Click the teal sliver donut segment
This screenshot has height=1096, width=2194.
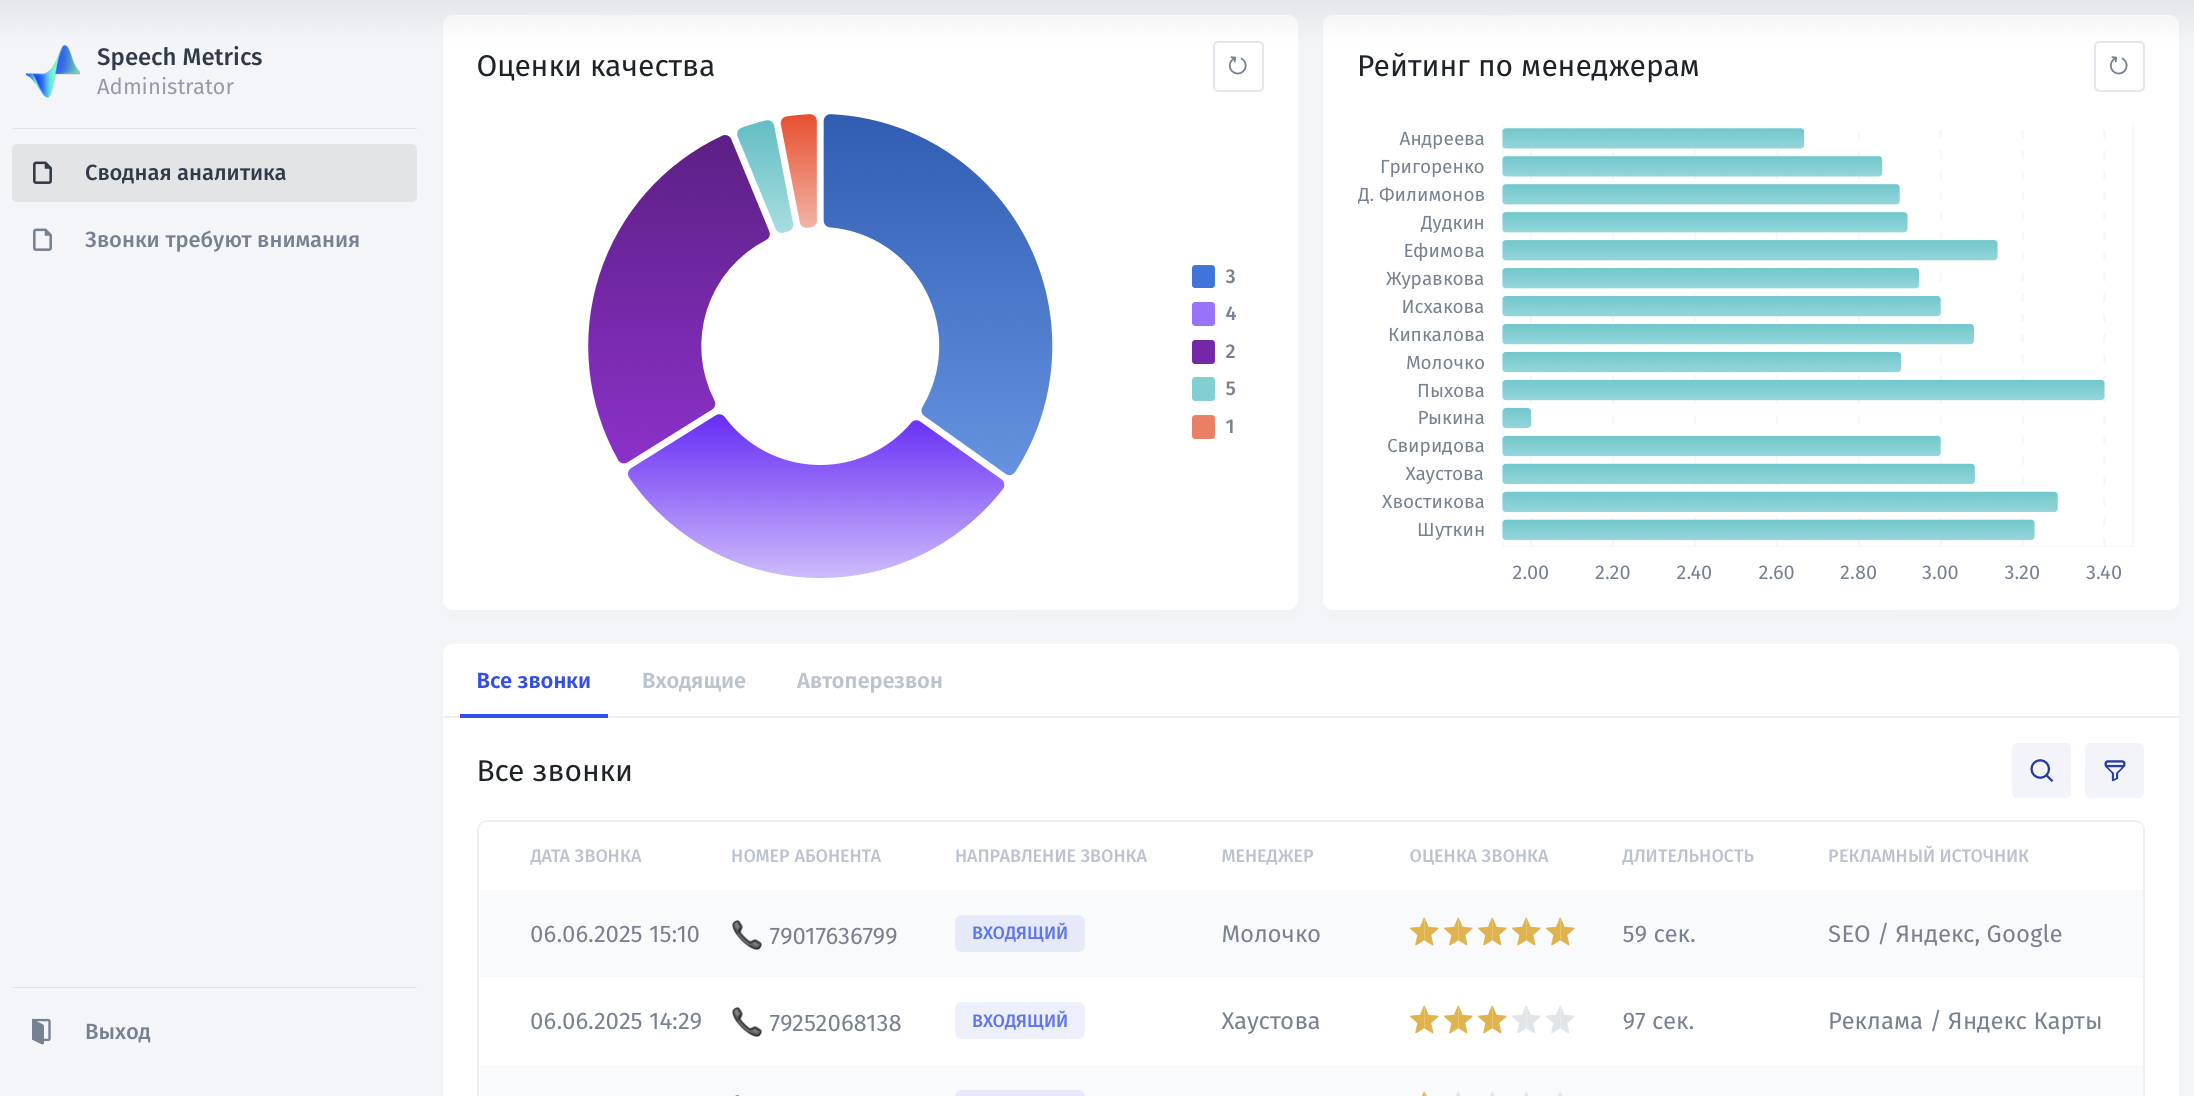(x=766, y=175)
